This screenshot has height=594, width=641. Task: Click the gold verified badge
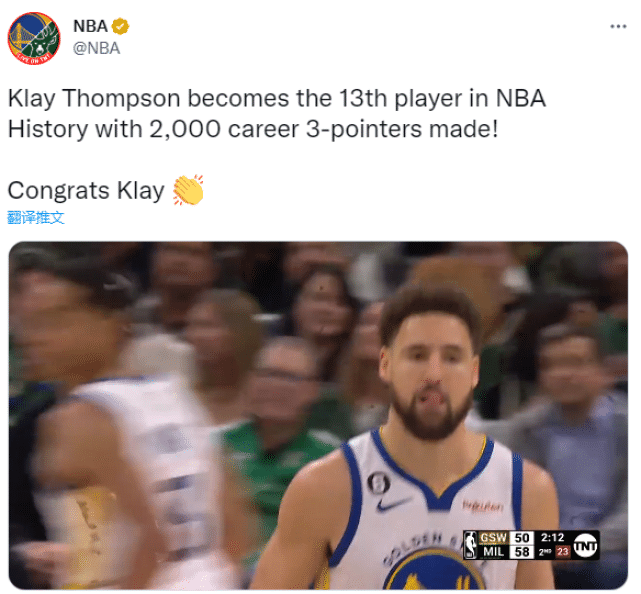pos(120,26)
